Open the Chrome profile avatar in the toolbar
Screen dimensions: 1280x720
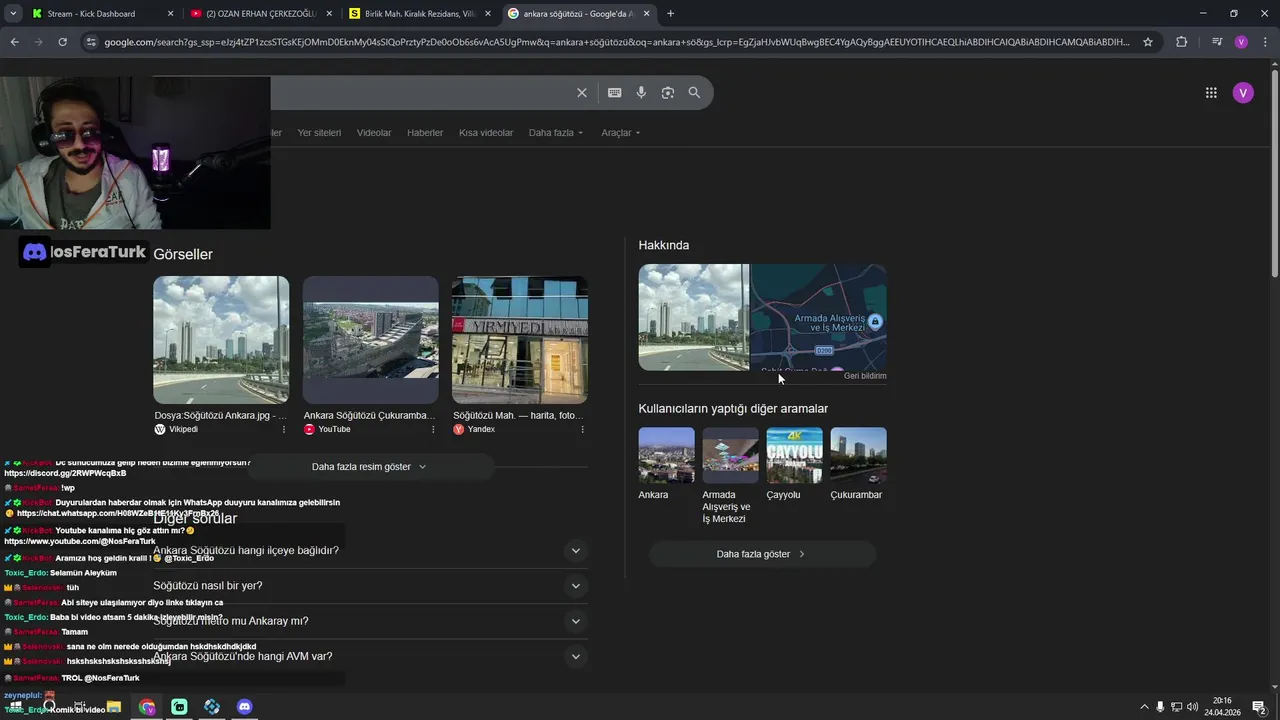[x=1241, y=42]
